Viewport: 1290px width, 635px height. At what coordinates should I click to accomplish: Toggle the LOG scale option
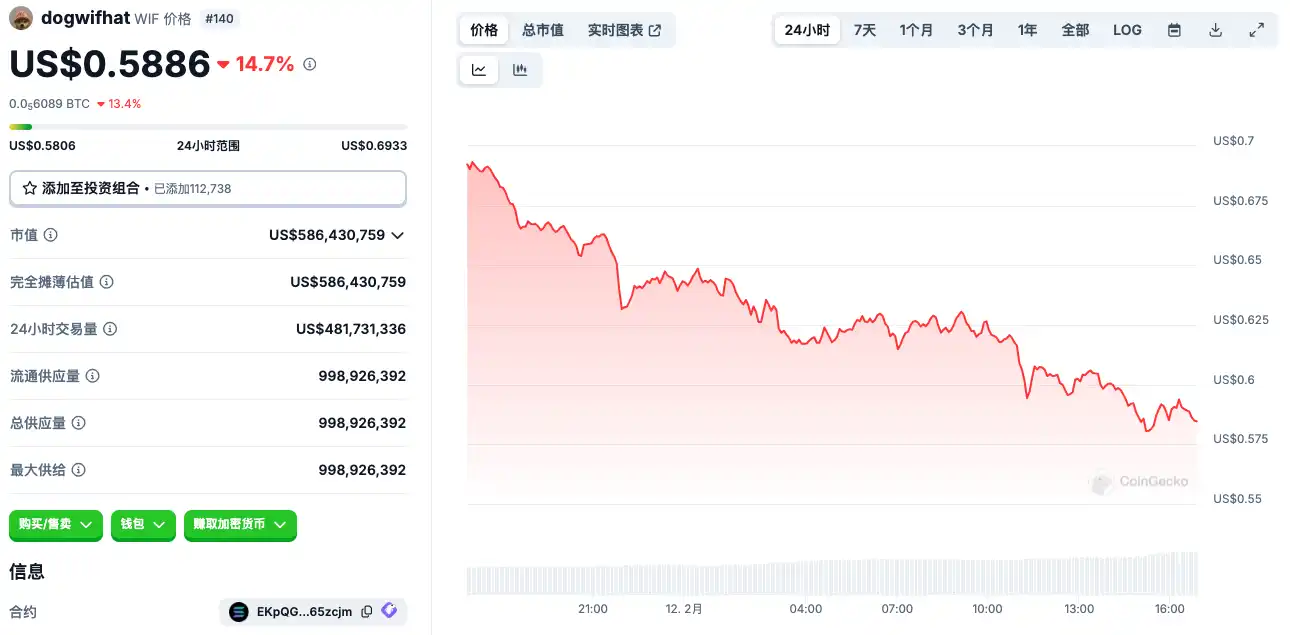1127,30
